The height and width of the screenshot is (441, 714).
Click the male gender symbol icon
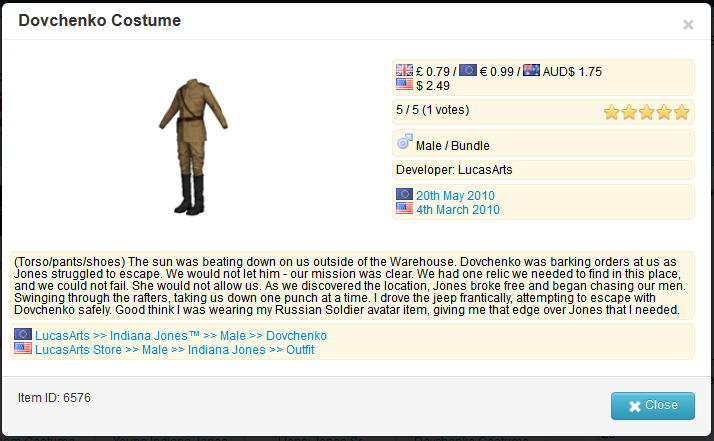point(405,143)
